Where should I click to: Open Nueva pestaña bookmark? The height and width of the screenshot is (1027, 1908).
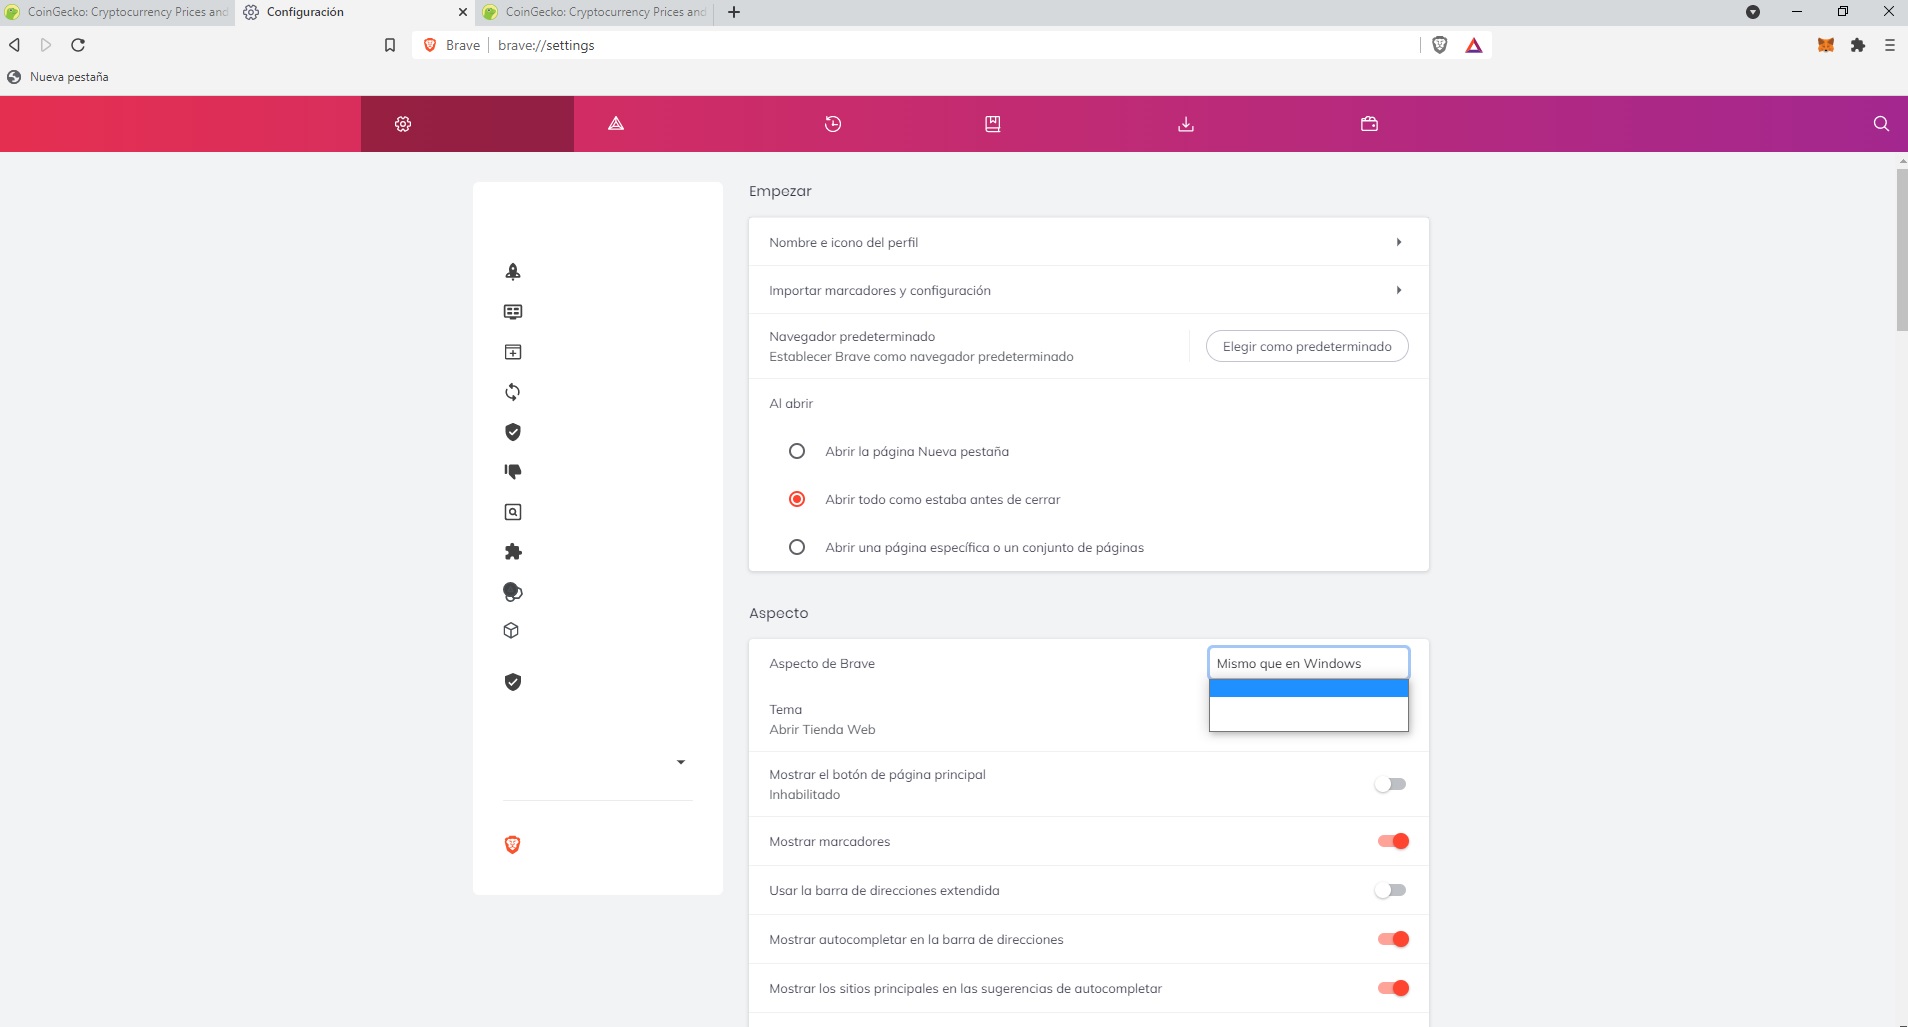(x=58, y=77)
